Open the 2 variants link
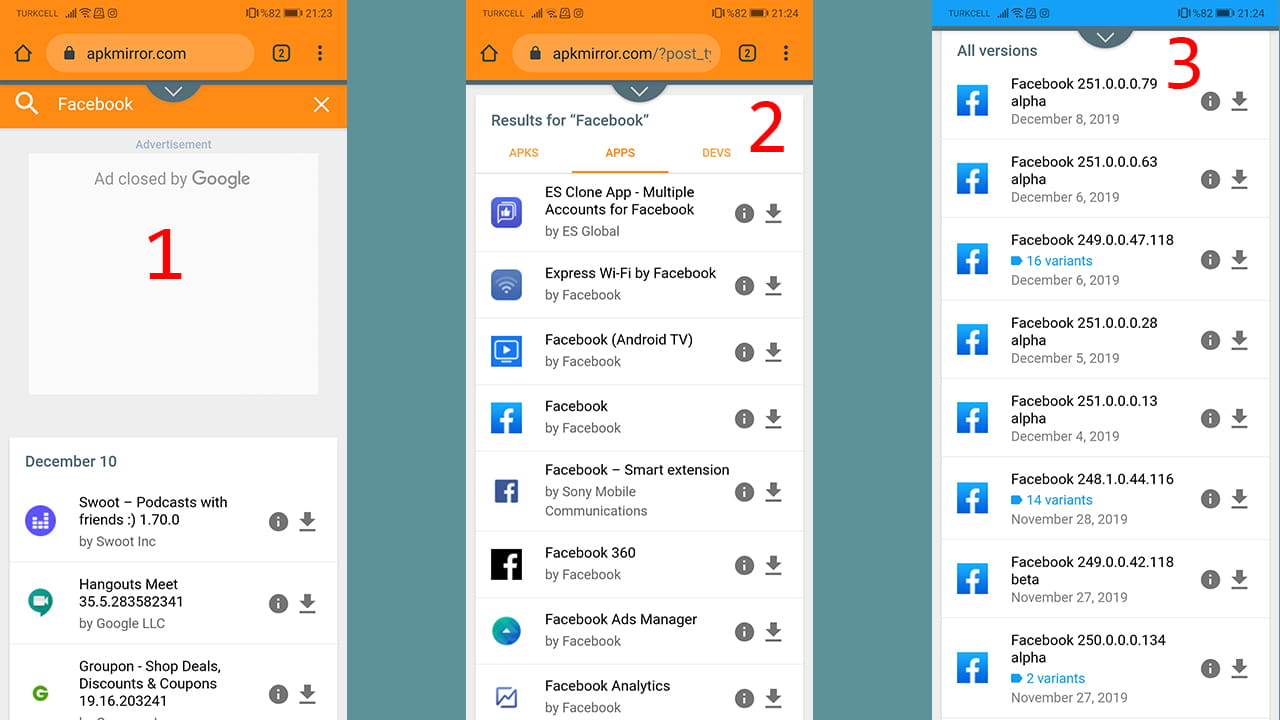This screenshot has height=720, width=1280. 1048,678
